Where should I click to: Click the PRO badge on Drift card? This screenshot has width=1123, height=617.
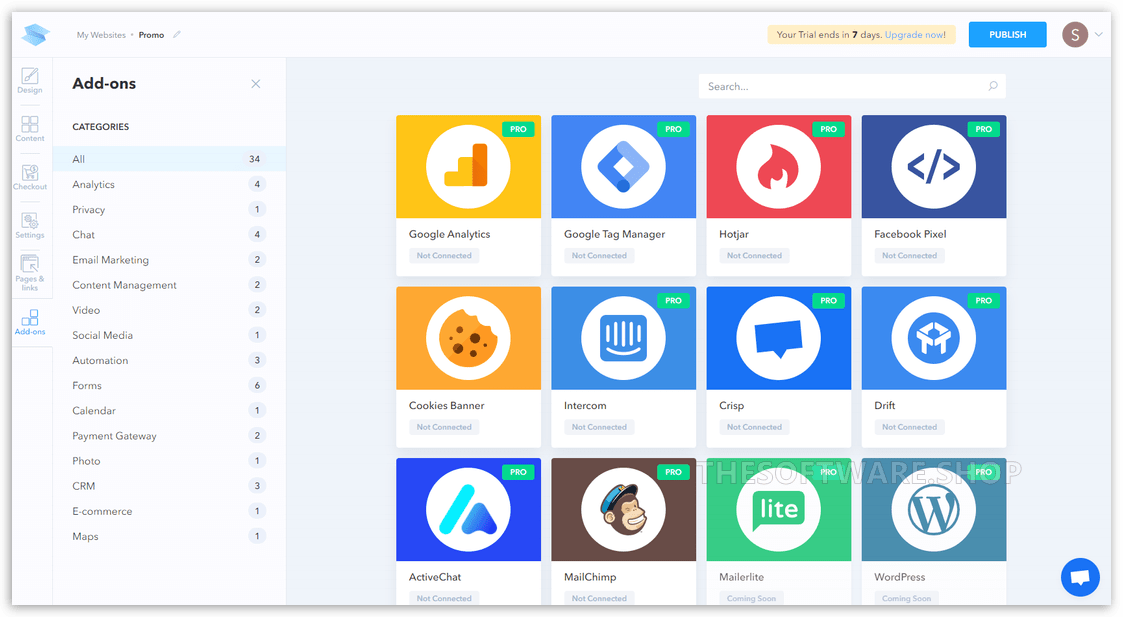tap(984, 300)
